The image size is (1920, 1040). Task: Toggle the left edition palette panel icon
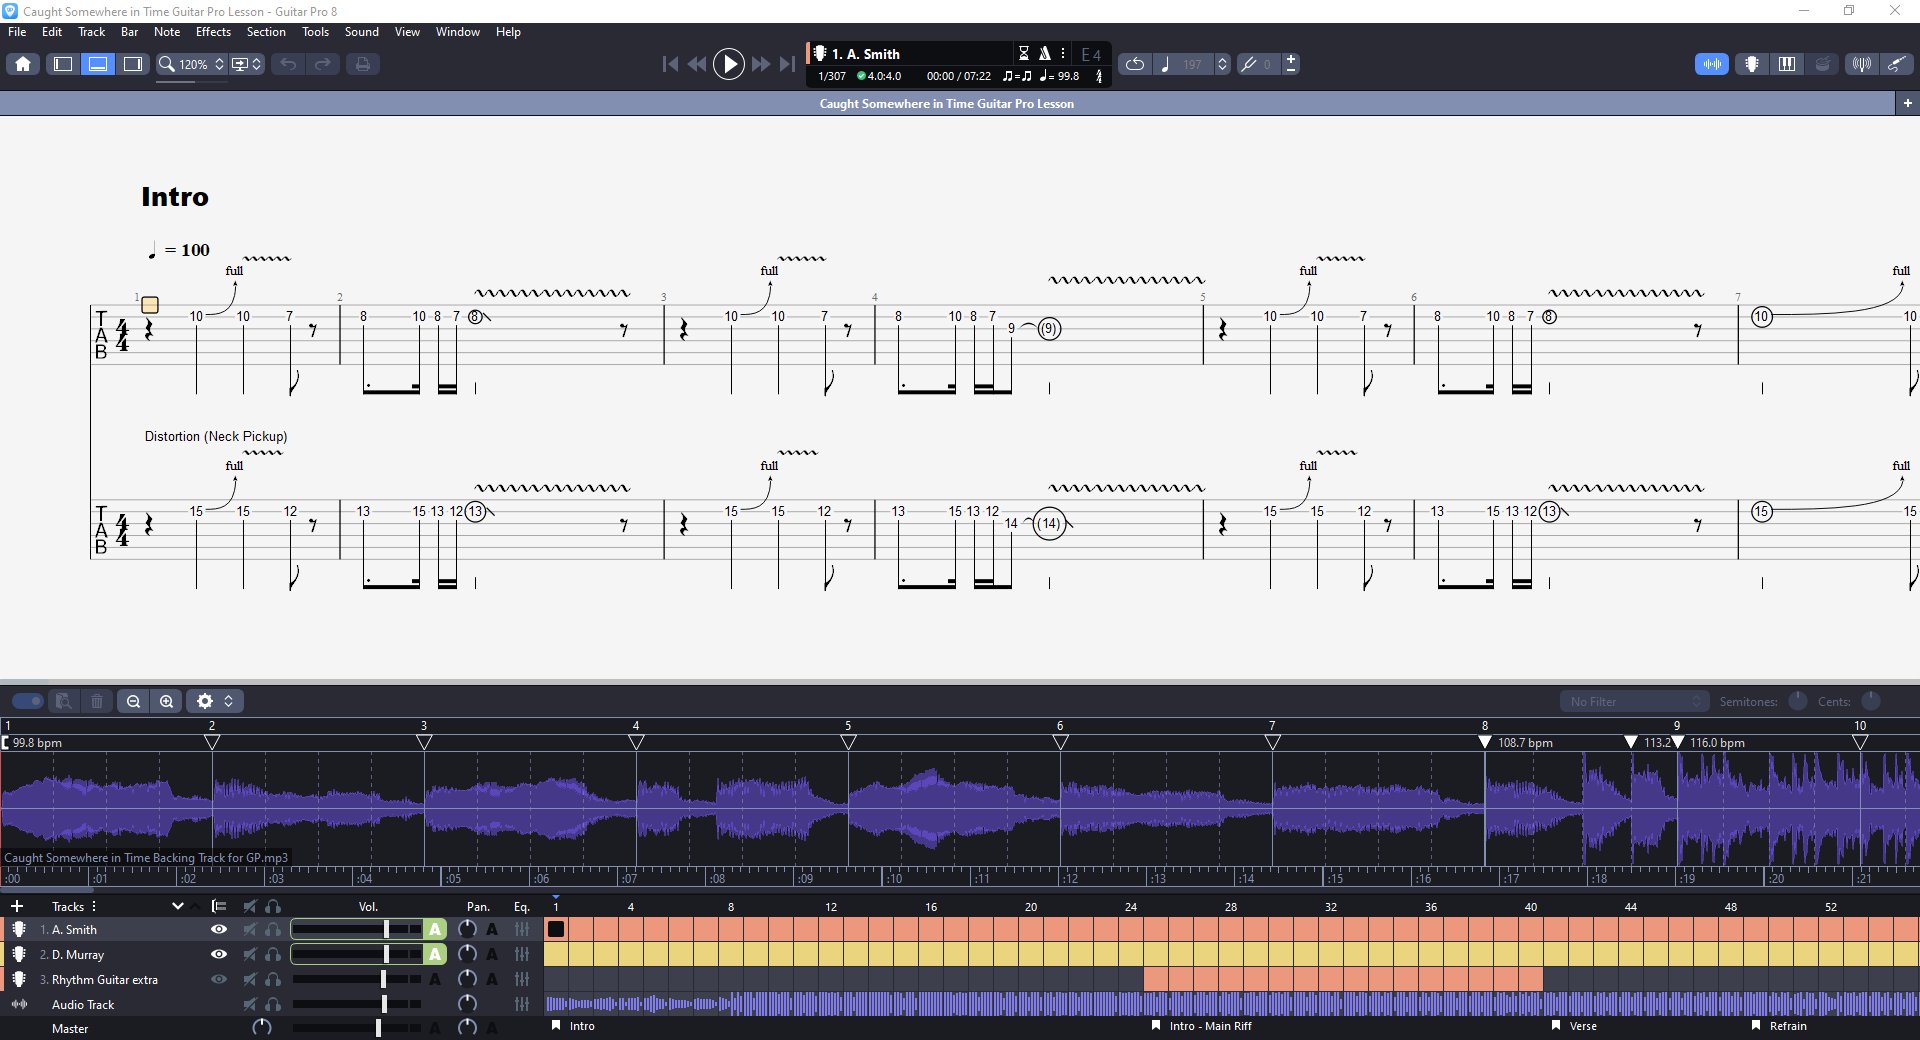click(63, 64)
